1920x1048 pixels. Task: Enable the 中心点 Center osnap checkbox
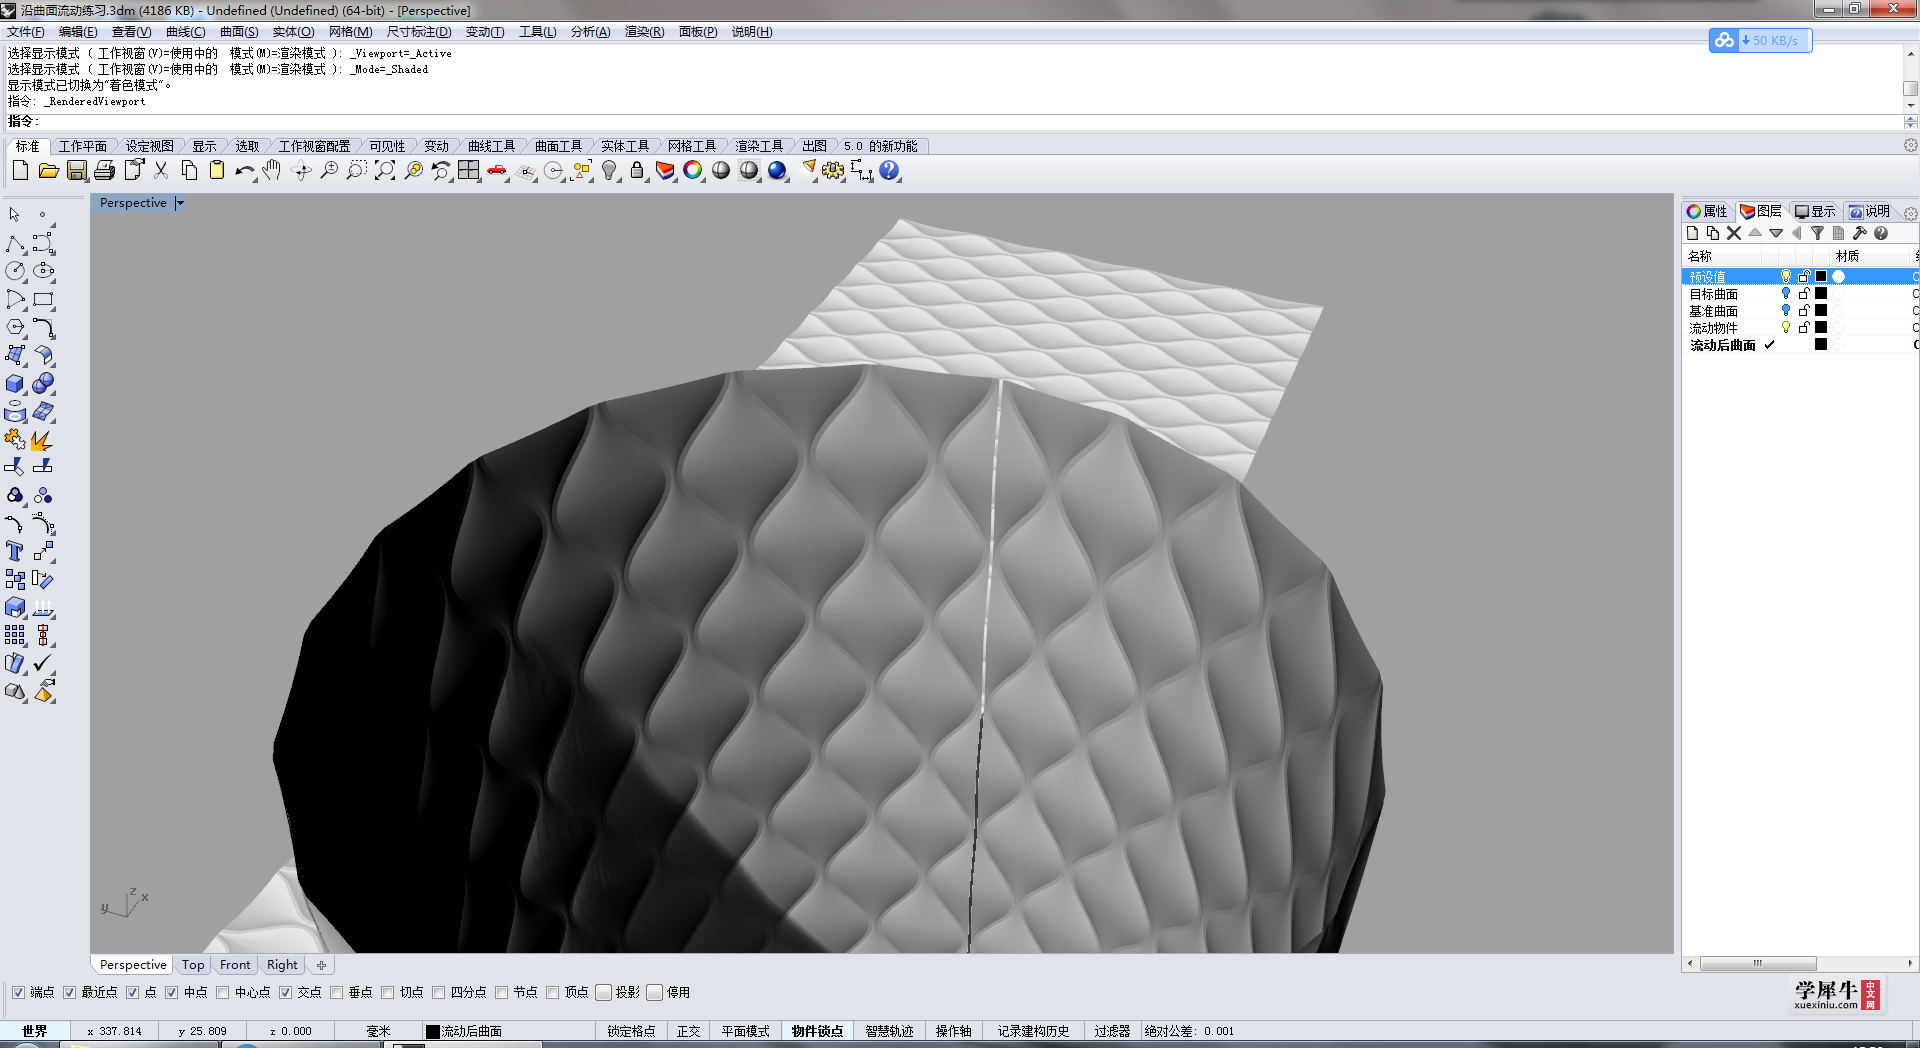(222, 993)
